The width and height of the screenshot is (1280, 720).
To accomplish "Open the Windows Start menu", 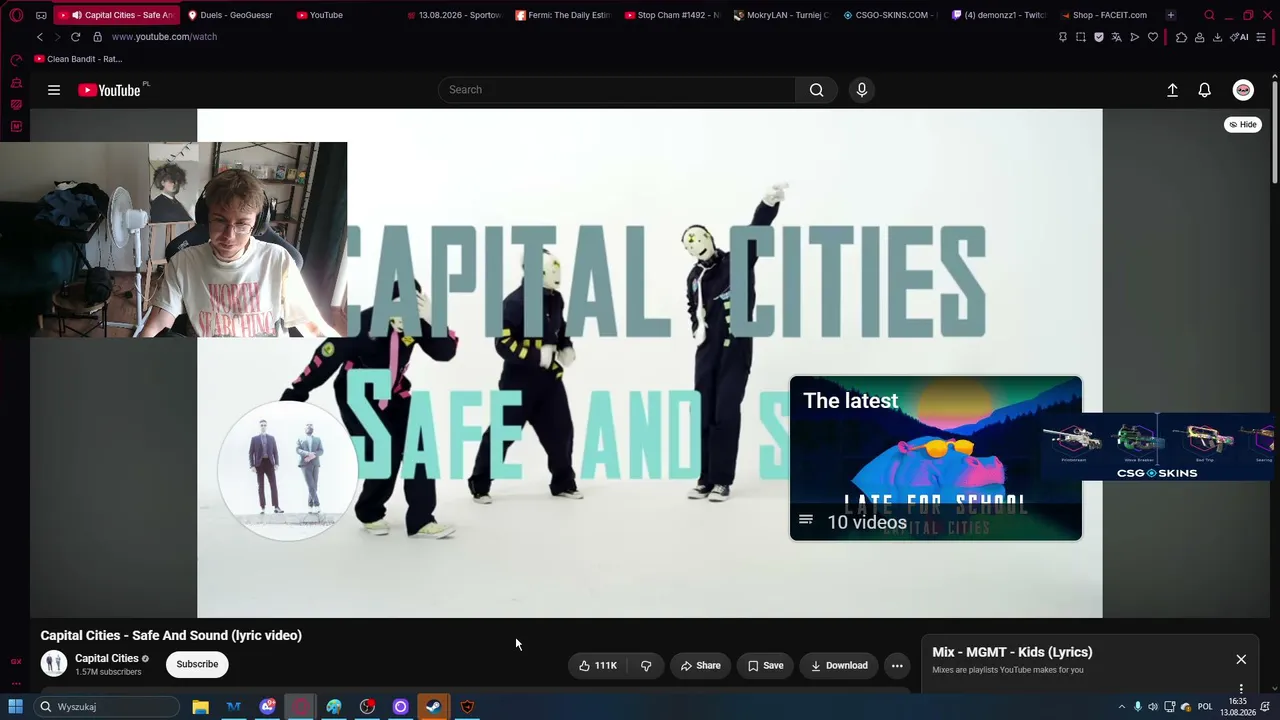I will 15,707.
